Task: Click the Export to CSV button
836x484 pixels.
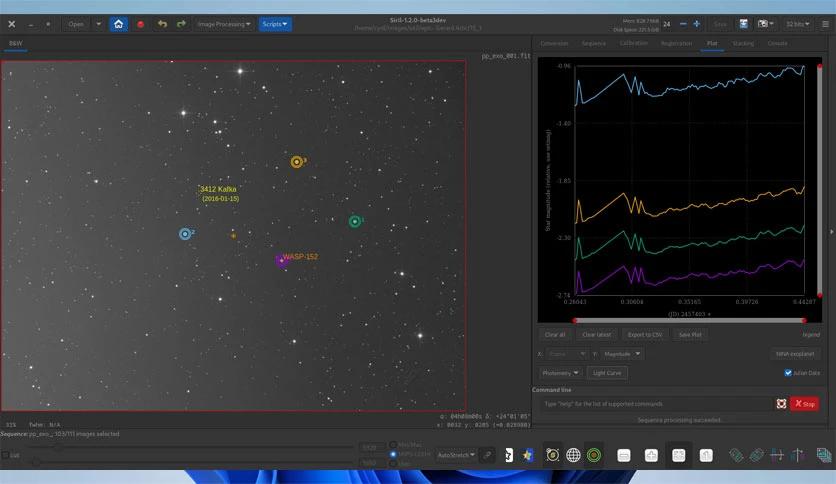Action: (645, 335)
